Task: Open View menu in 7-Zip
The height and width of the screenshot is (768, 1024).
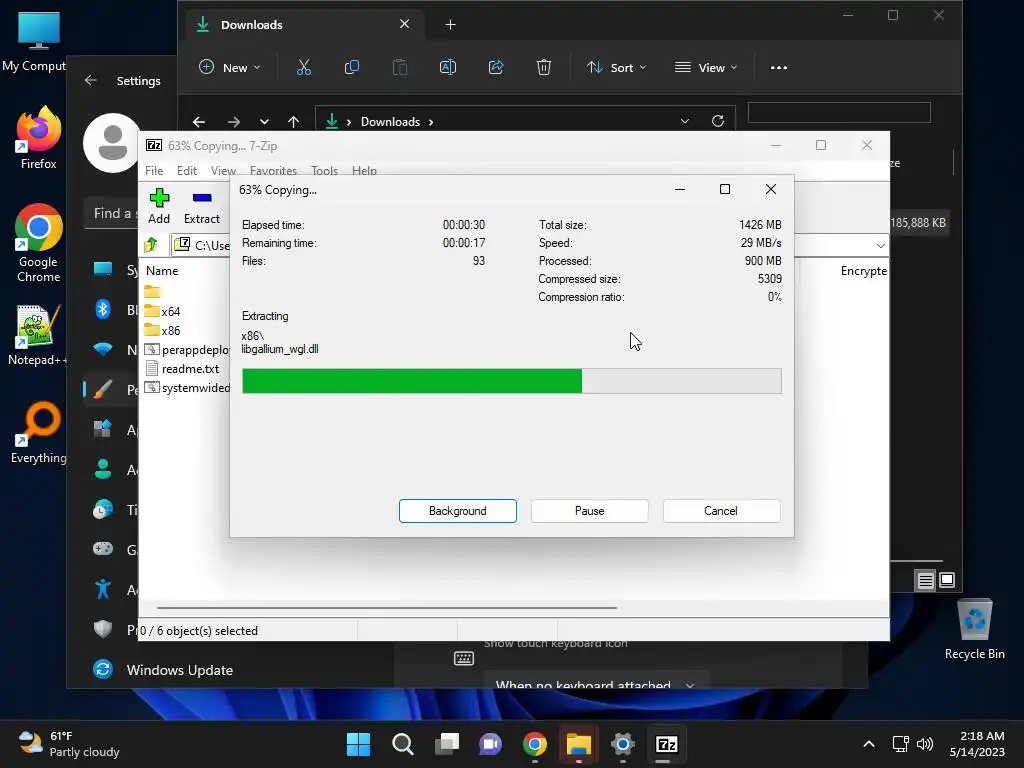Action: (x=223, y=170)
